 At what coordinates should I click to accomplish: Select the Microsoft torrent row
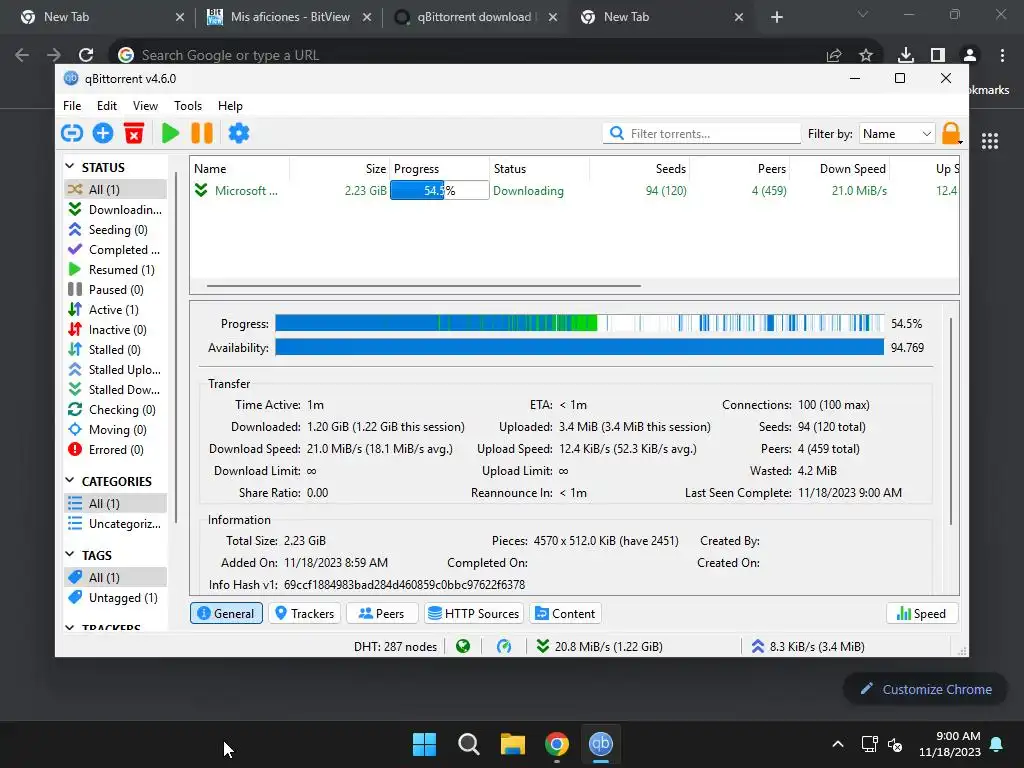pos(574,191)
